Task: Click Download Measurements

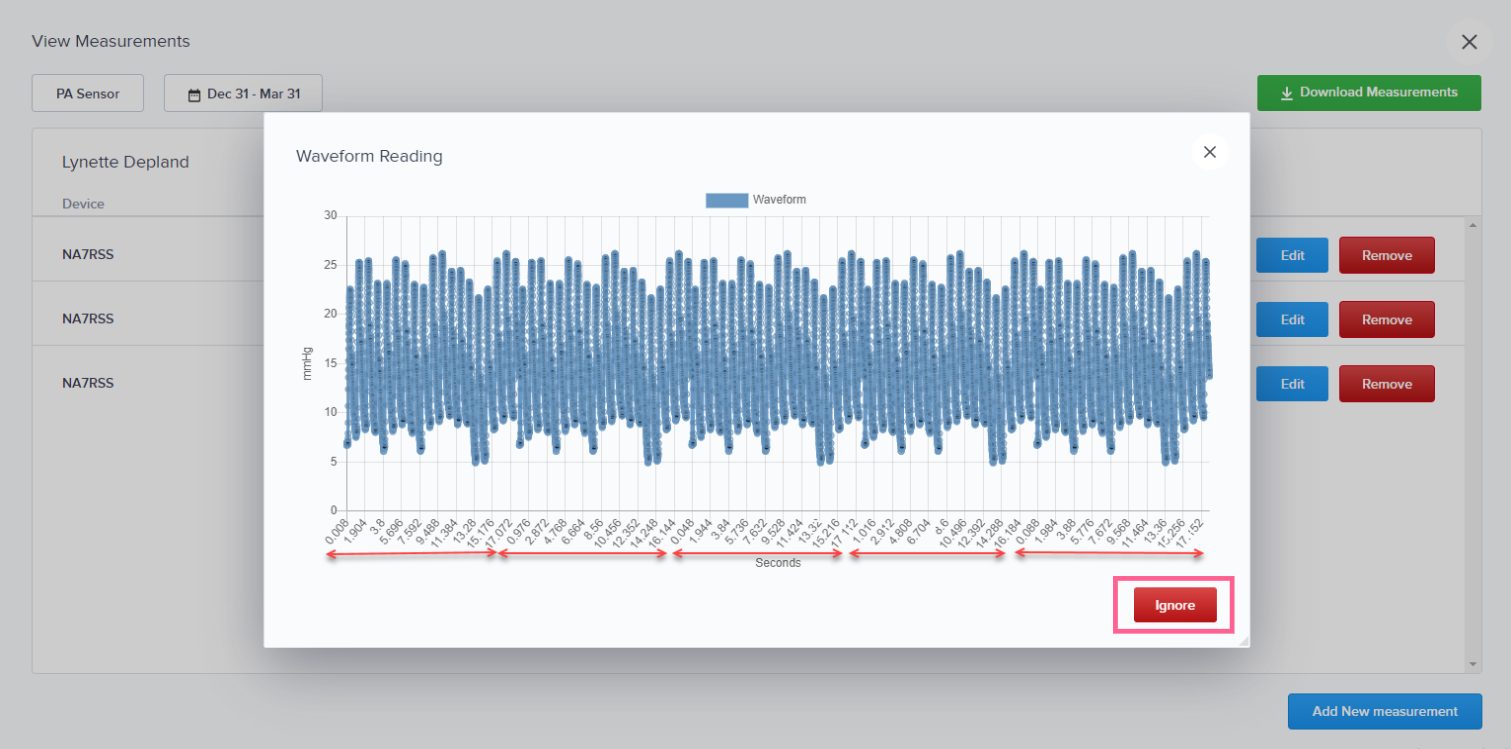Action: [x=1368, y=92]
